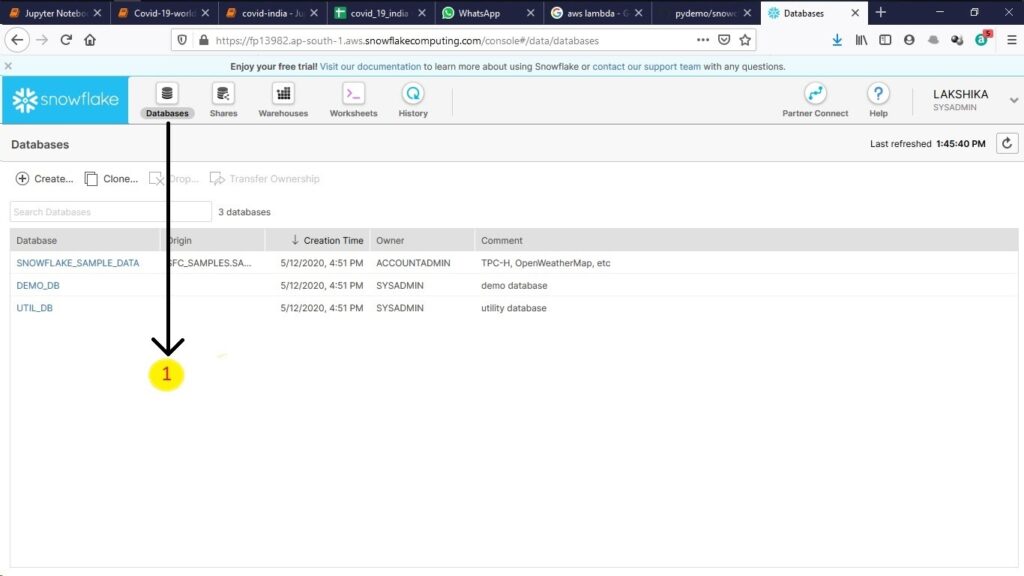Dismiss the free trial banner
This screenshot has height=576, width=1024.
[x=8, y=66]
